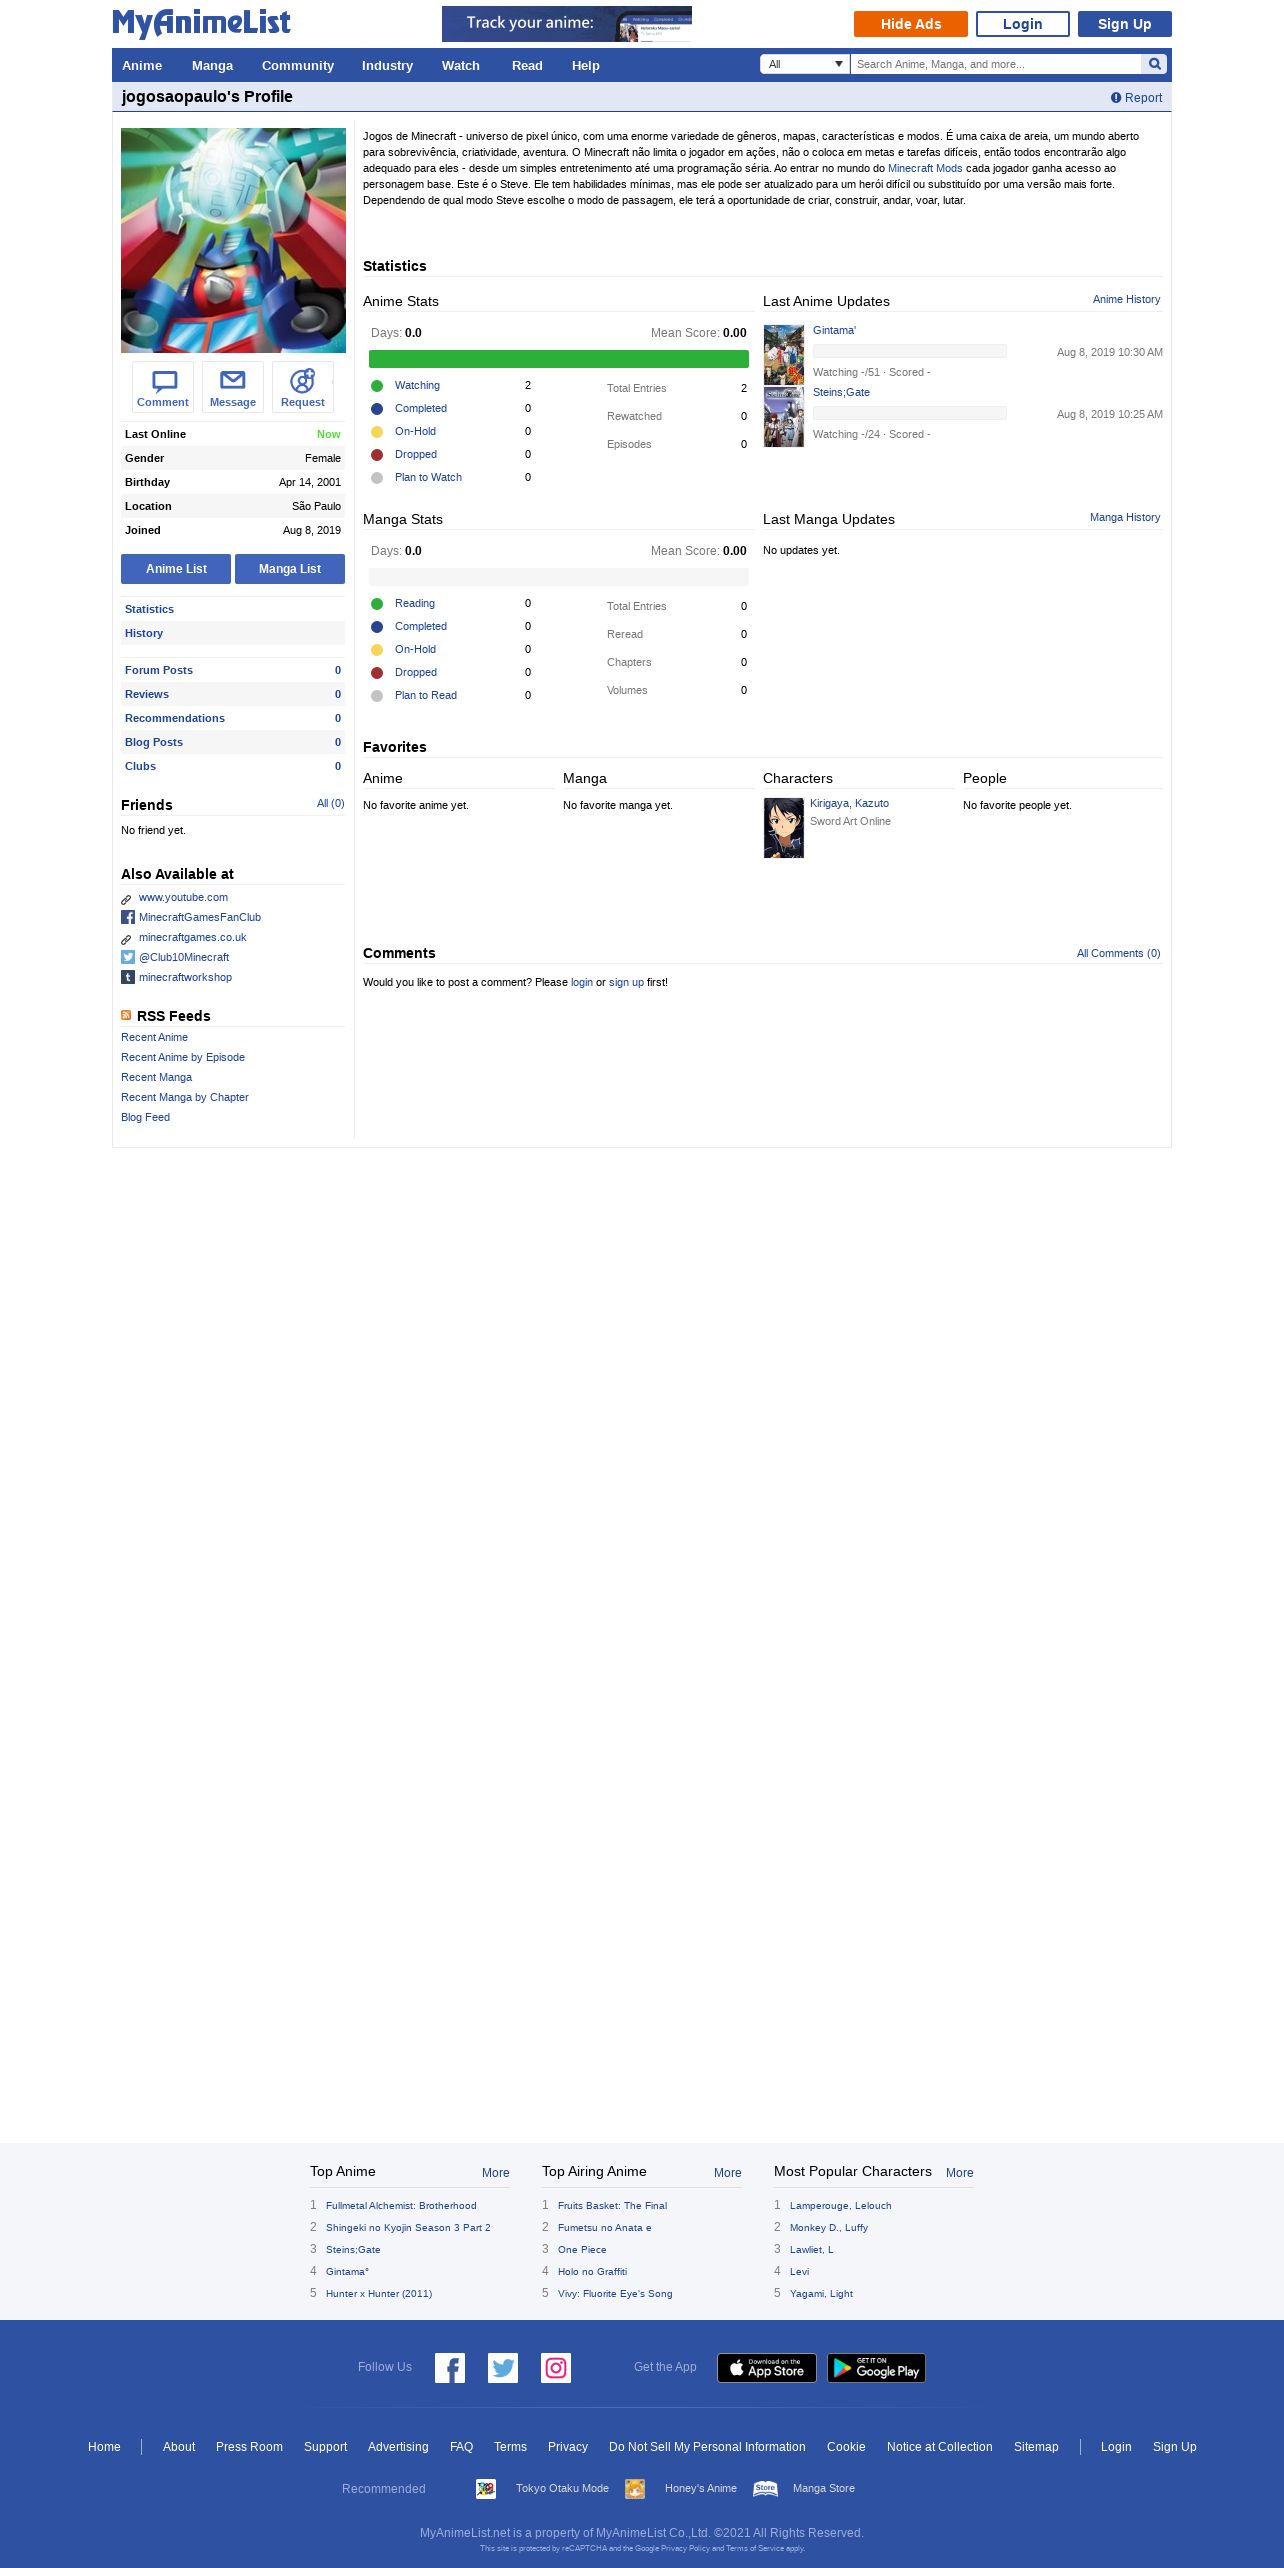This screenshot has width=1284, height=2568.
Task: Click the App Store download badge
Action: click(x=767, y=2368)
